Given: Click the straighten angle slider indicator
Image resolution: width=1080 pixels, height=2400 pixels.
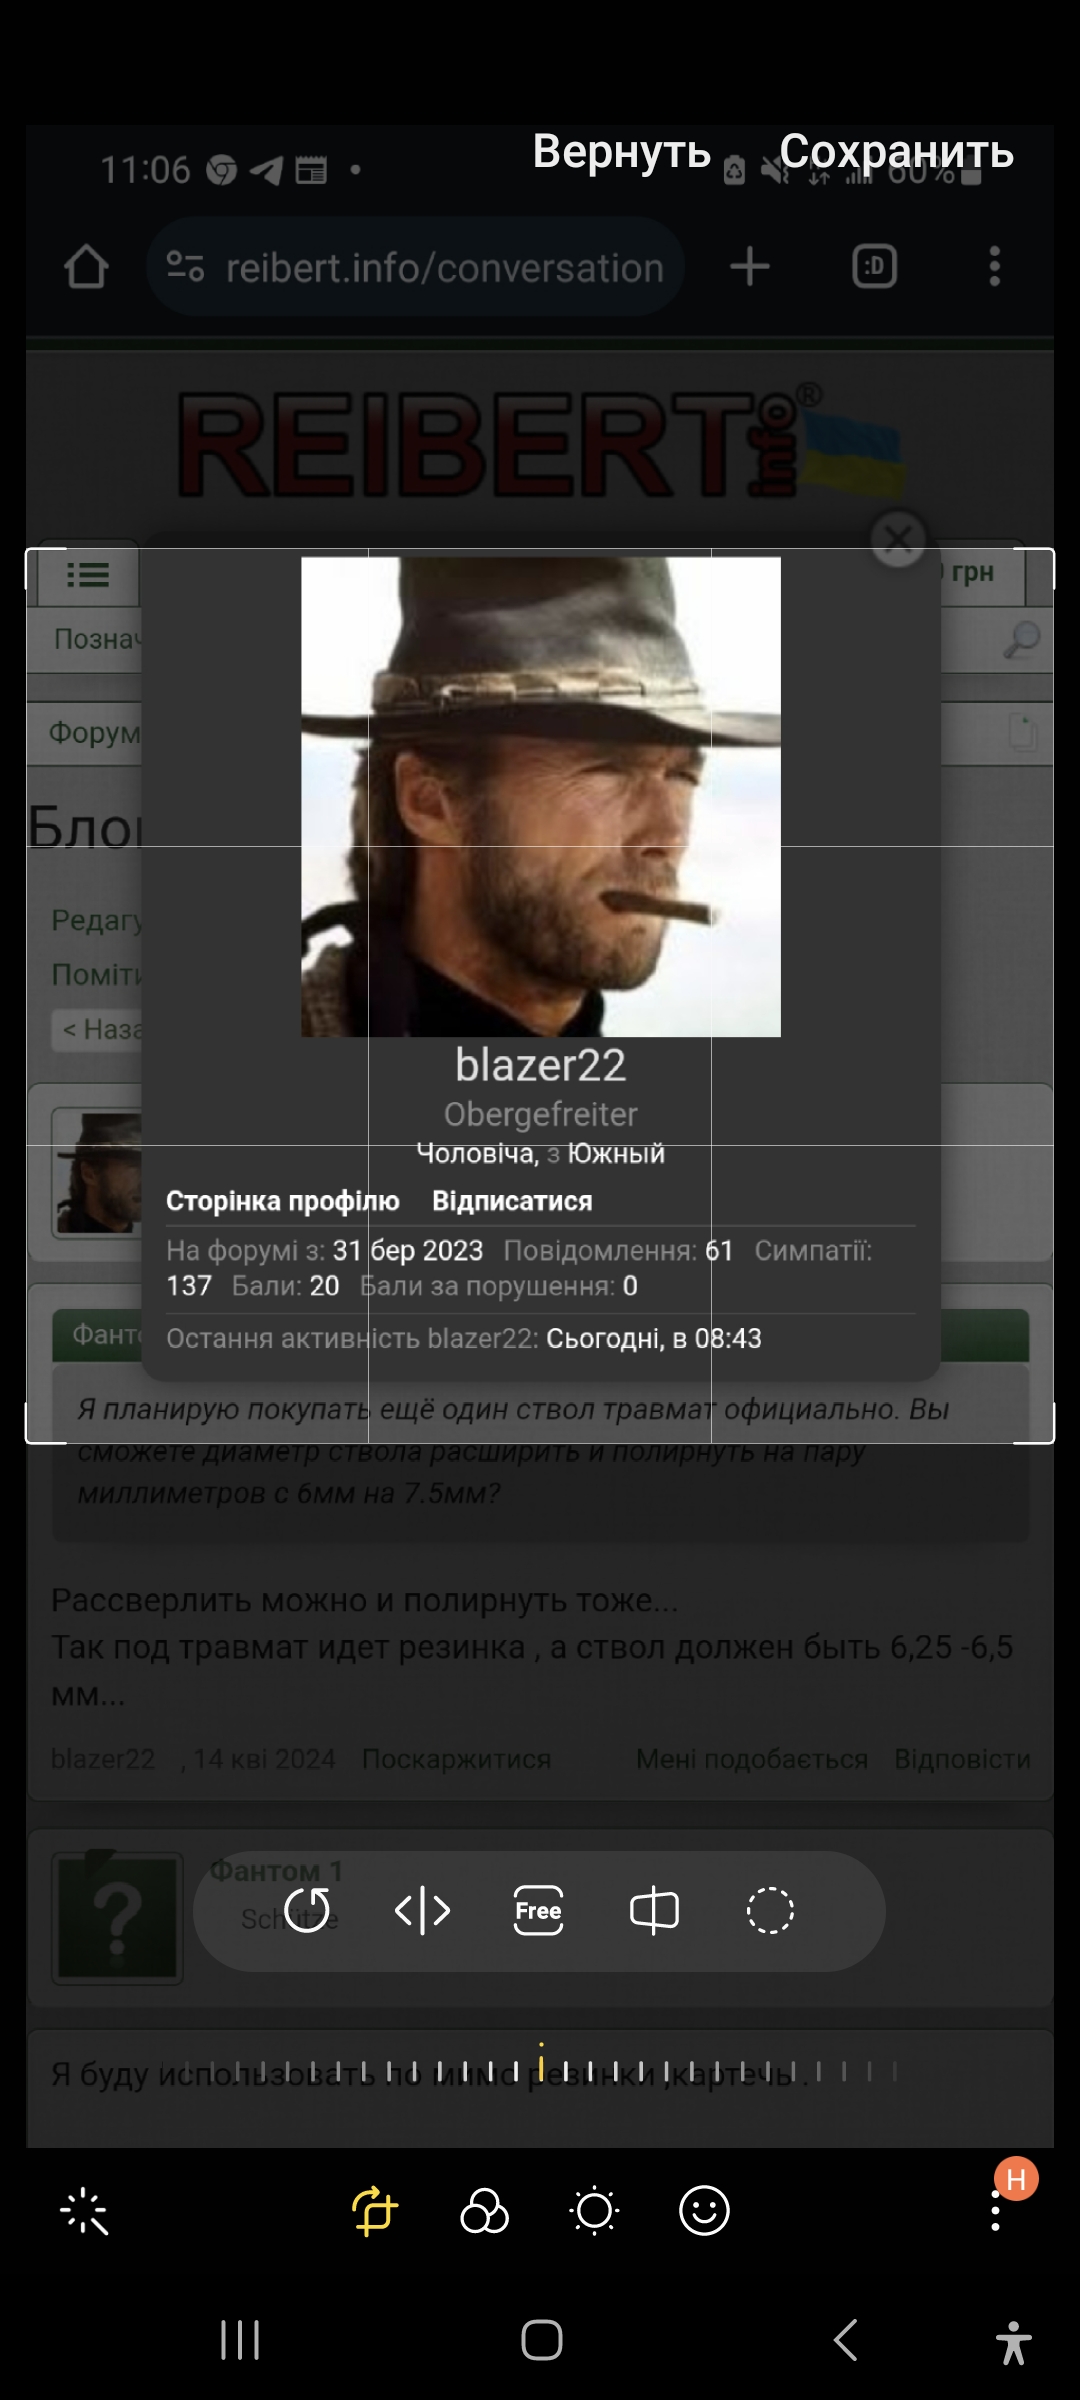Looking at the screenshot, I should coord(541,2062).
